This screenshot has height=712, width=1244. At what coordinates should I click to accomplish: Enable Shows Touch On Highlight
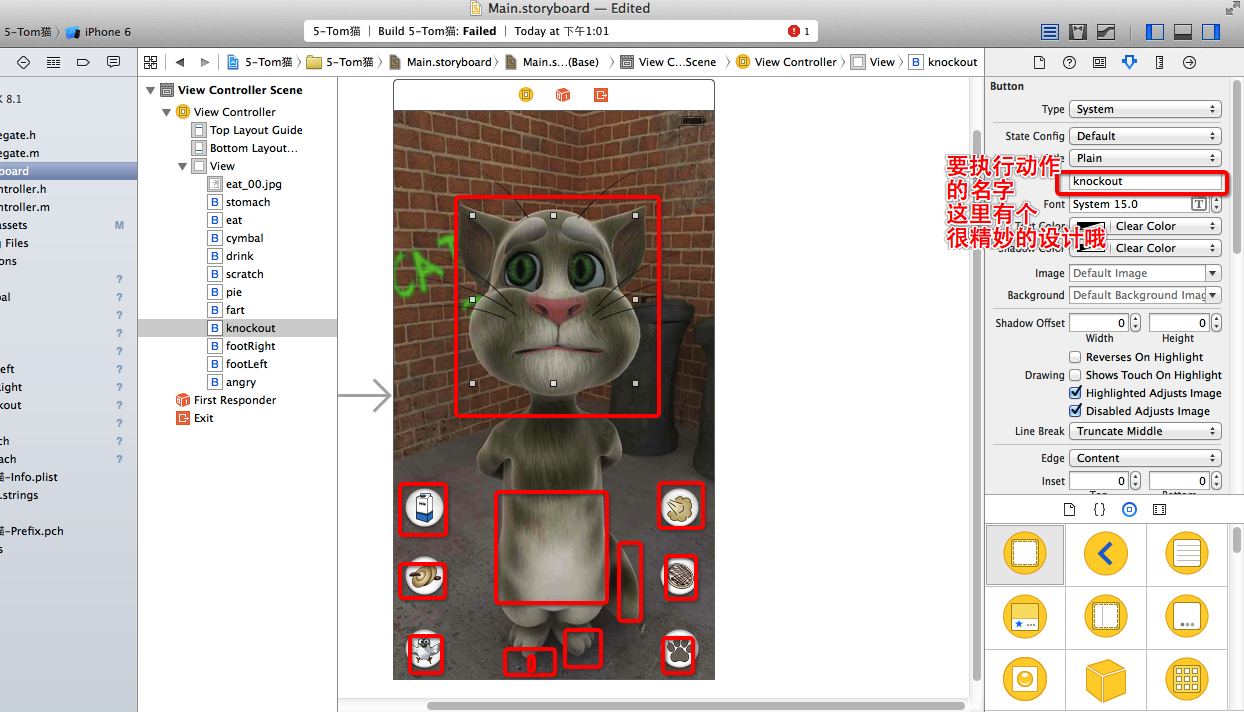(1076, 375)
